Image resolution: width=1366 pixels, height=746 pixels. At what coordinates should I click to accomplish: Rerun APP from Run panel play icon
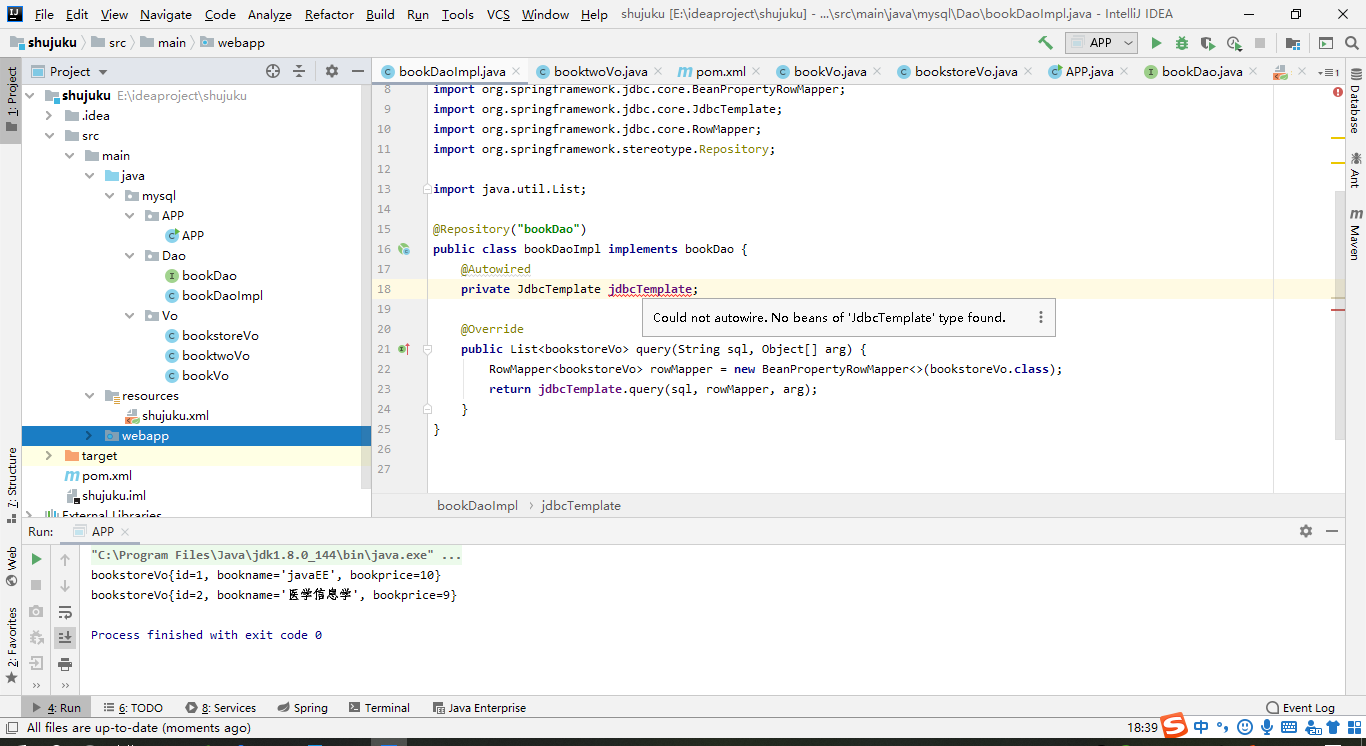(36, 559)
